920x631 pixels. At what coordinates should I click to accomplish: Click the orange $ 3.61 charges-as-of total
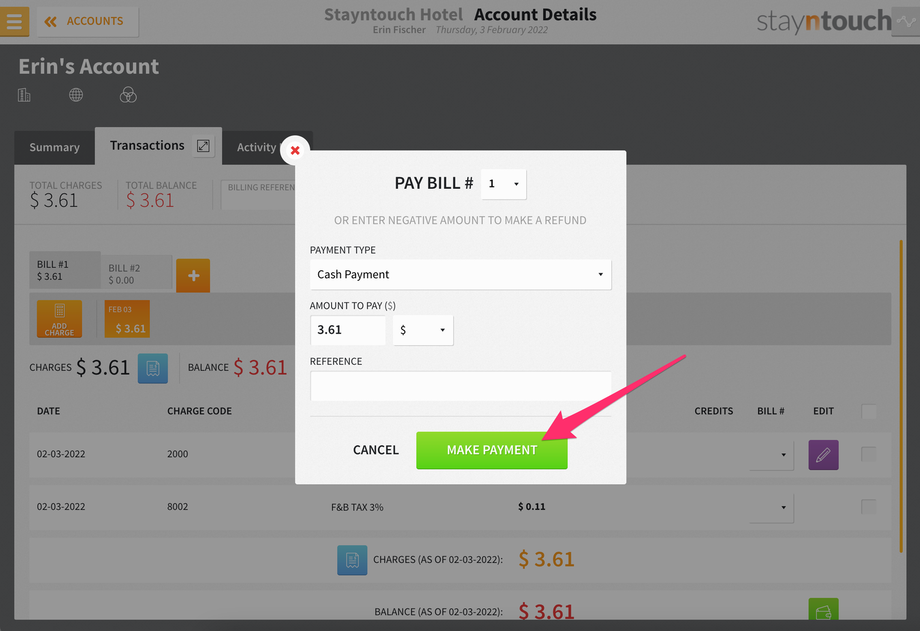(546, 559)
